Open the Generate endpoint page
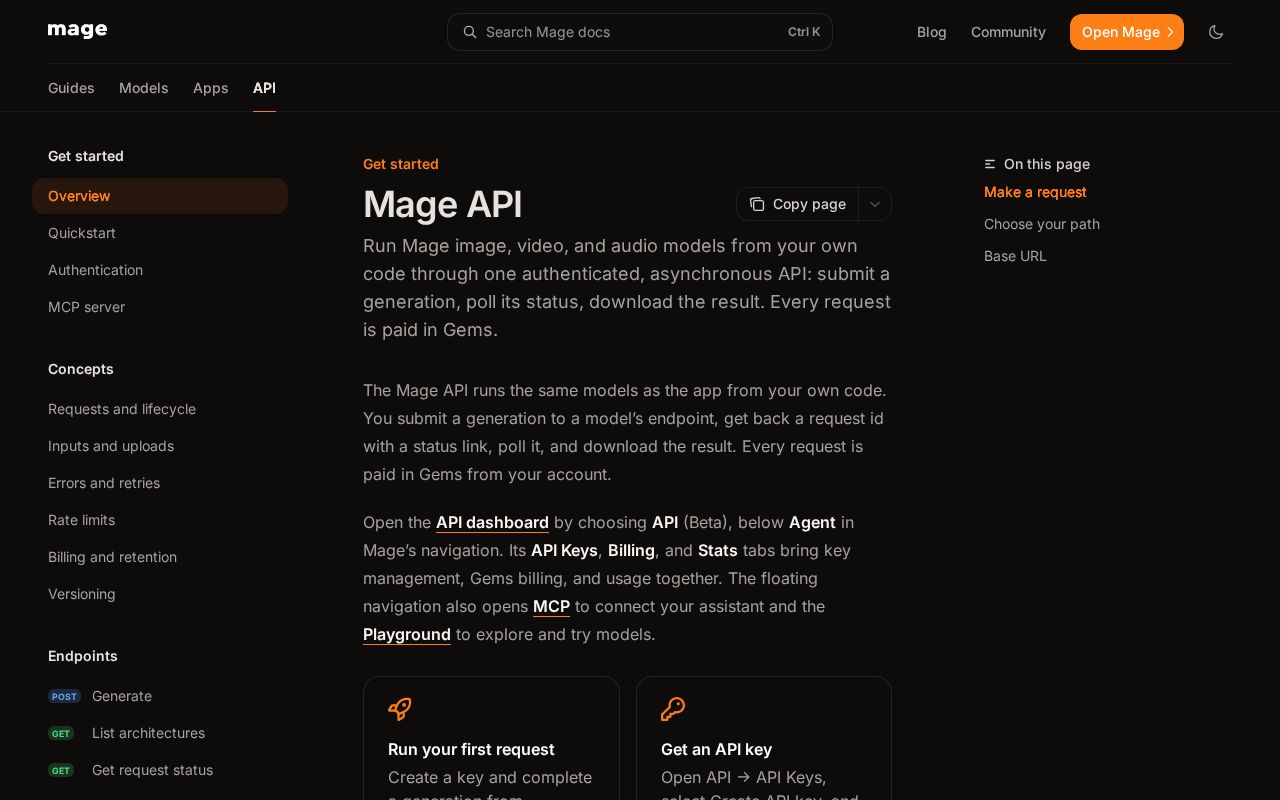Screen dimensions: 1280x800 [160, 696]
